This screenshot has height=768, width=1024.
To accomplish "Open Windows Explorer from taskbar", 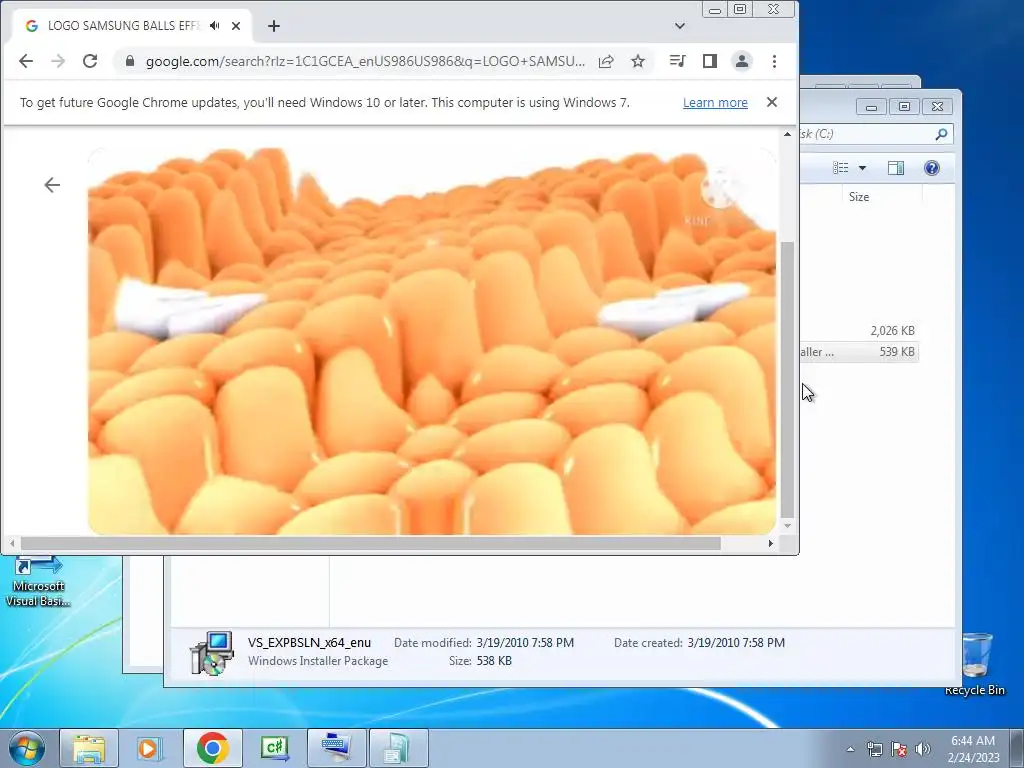I will pos(89,748).
